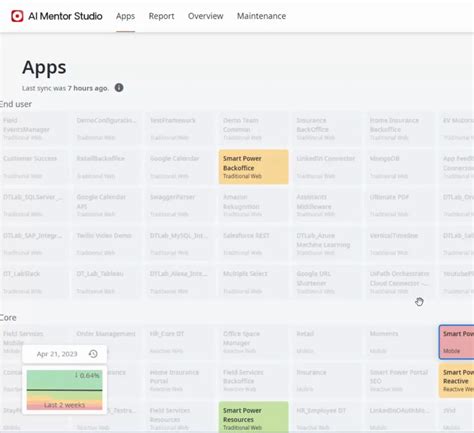474x433 pixels.
Task: Click the Last 2 weeks trend chart
Action: (x=65, y=390)
